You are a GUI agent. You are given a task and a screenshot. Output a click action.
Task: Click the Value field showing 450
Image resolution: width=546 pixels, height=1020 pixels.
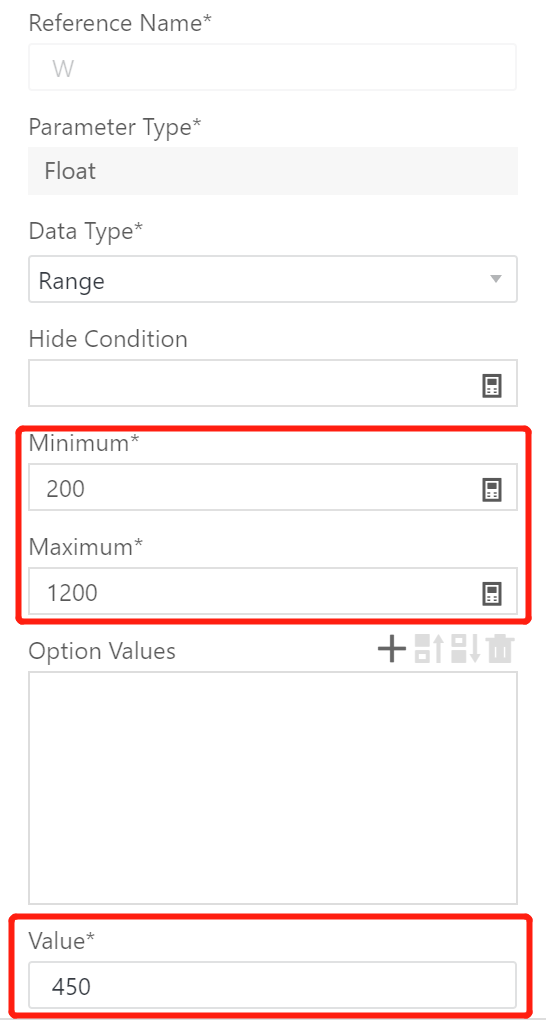tap(273, 986)
